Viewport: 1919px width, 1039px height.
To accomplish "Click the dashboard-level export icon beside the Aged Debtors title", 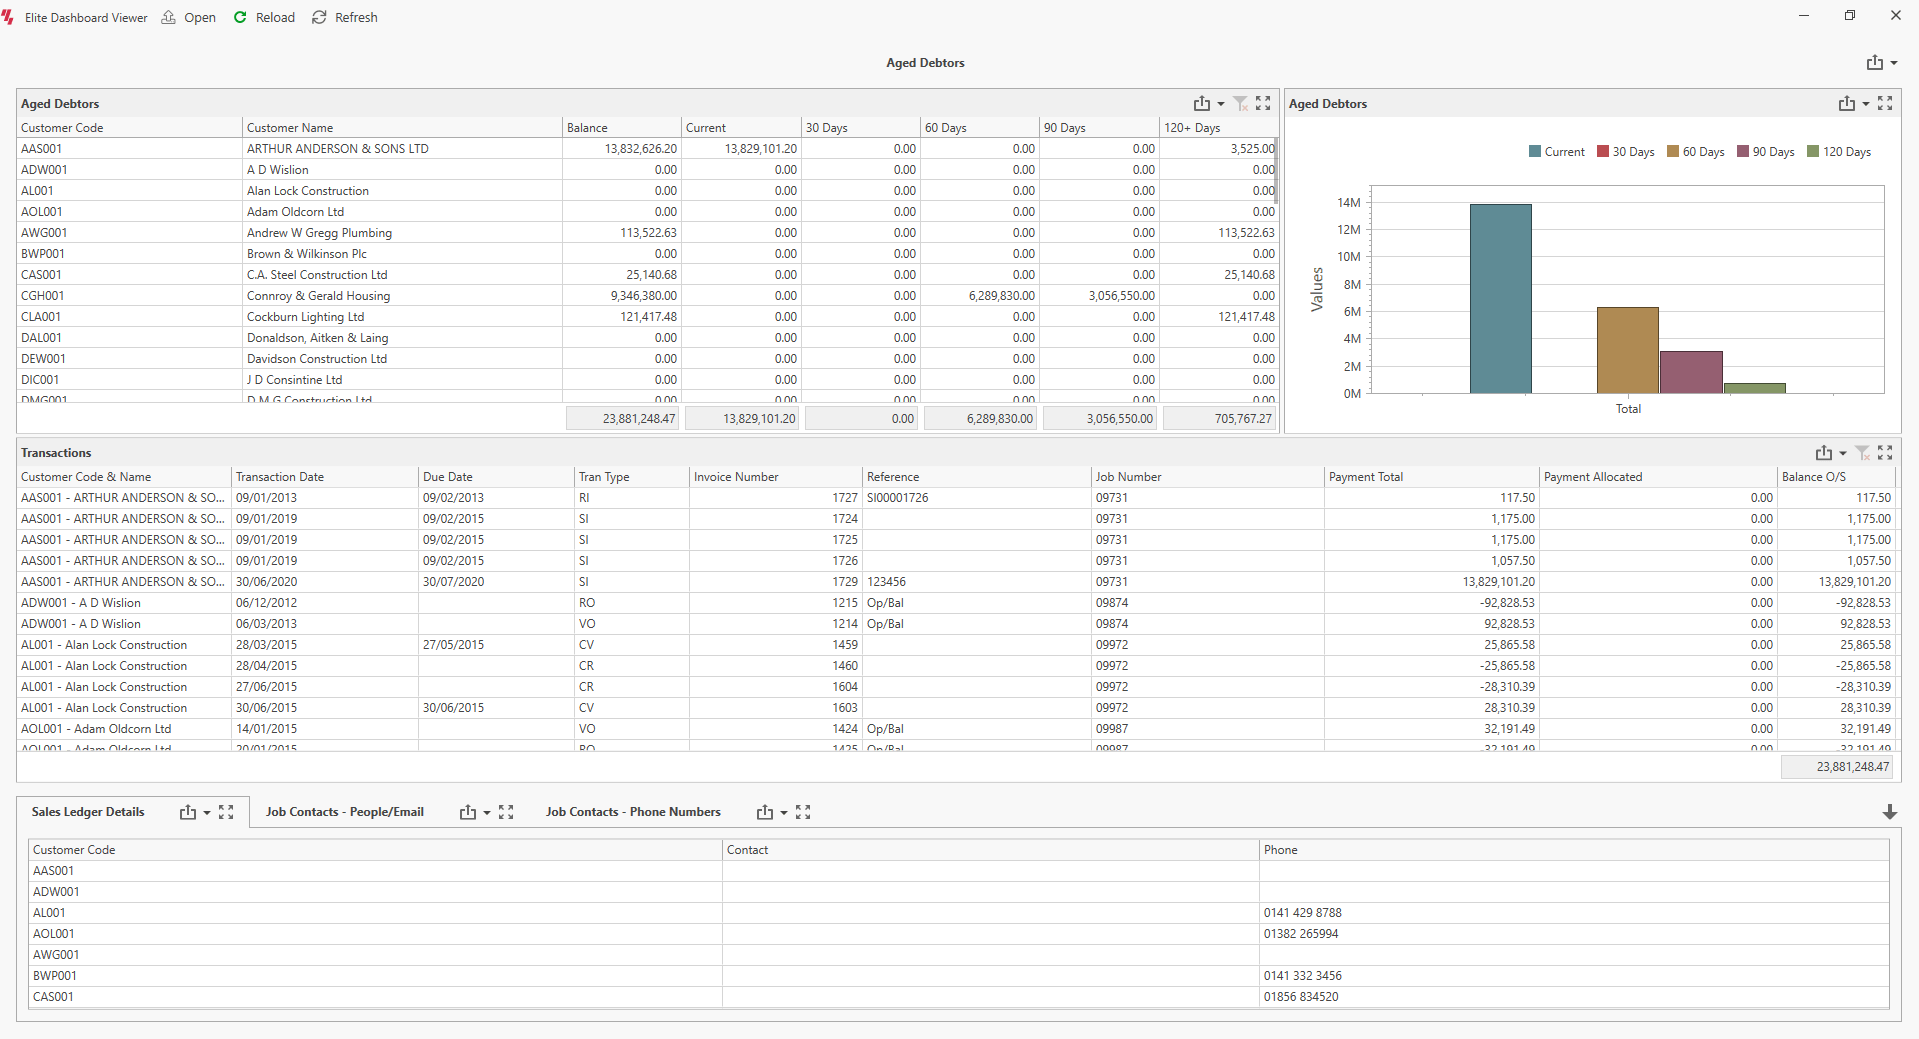I will 1874,63.
